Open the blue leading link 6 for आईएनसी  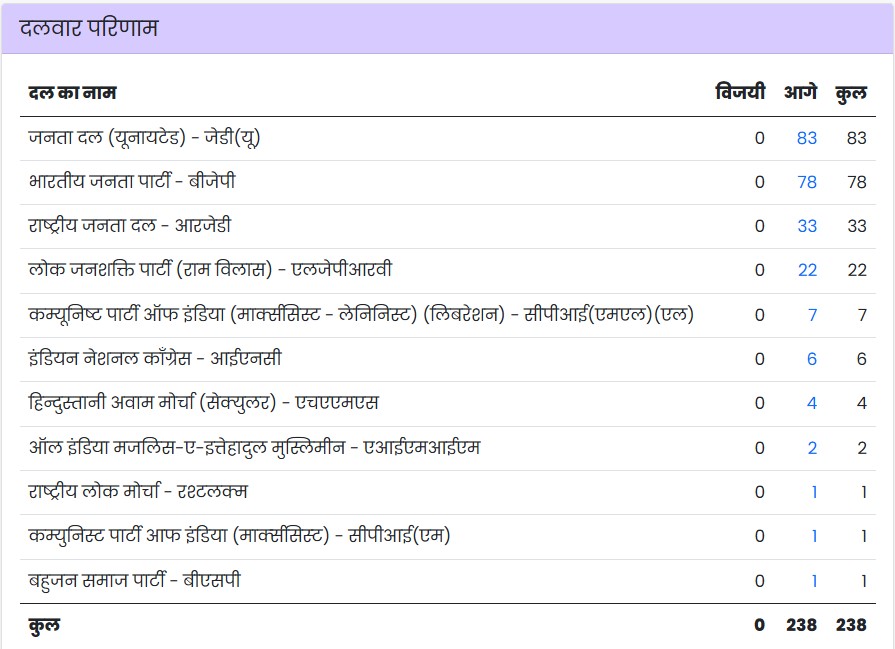pyautogui.click(x=812, y=359)
